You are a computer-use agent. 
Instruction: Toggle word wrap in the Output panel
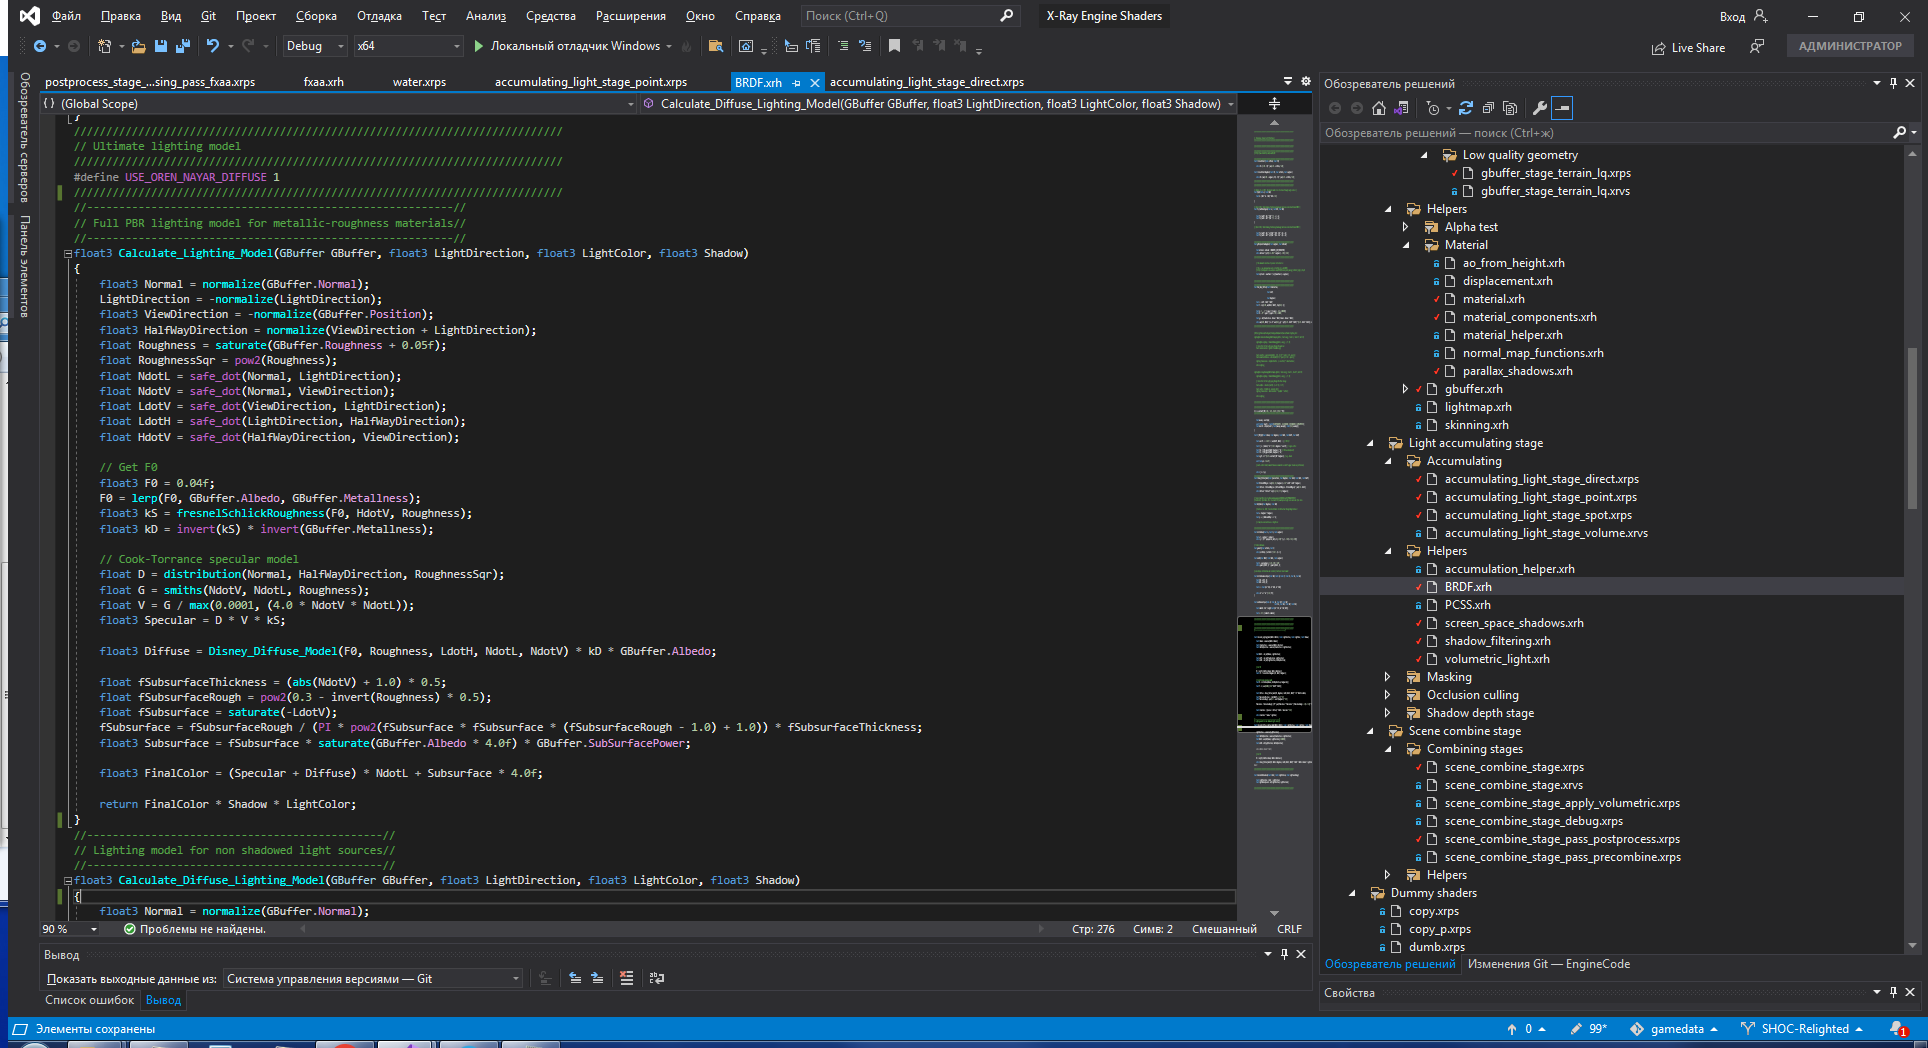tap(656, 978)
